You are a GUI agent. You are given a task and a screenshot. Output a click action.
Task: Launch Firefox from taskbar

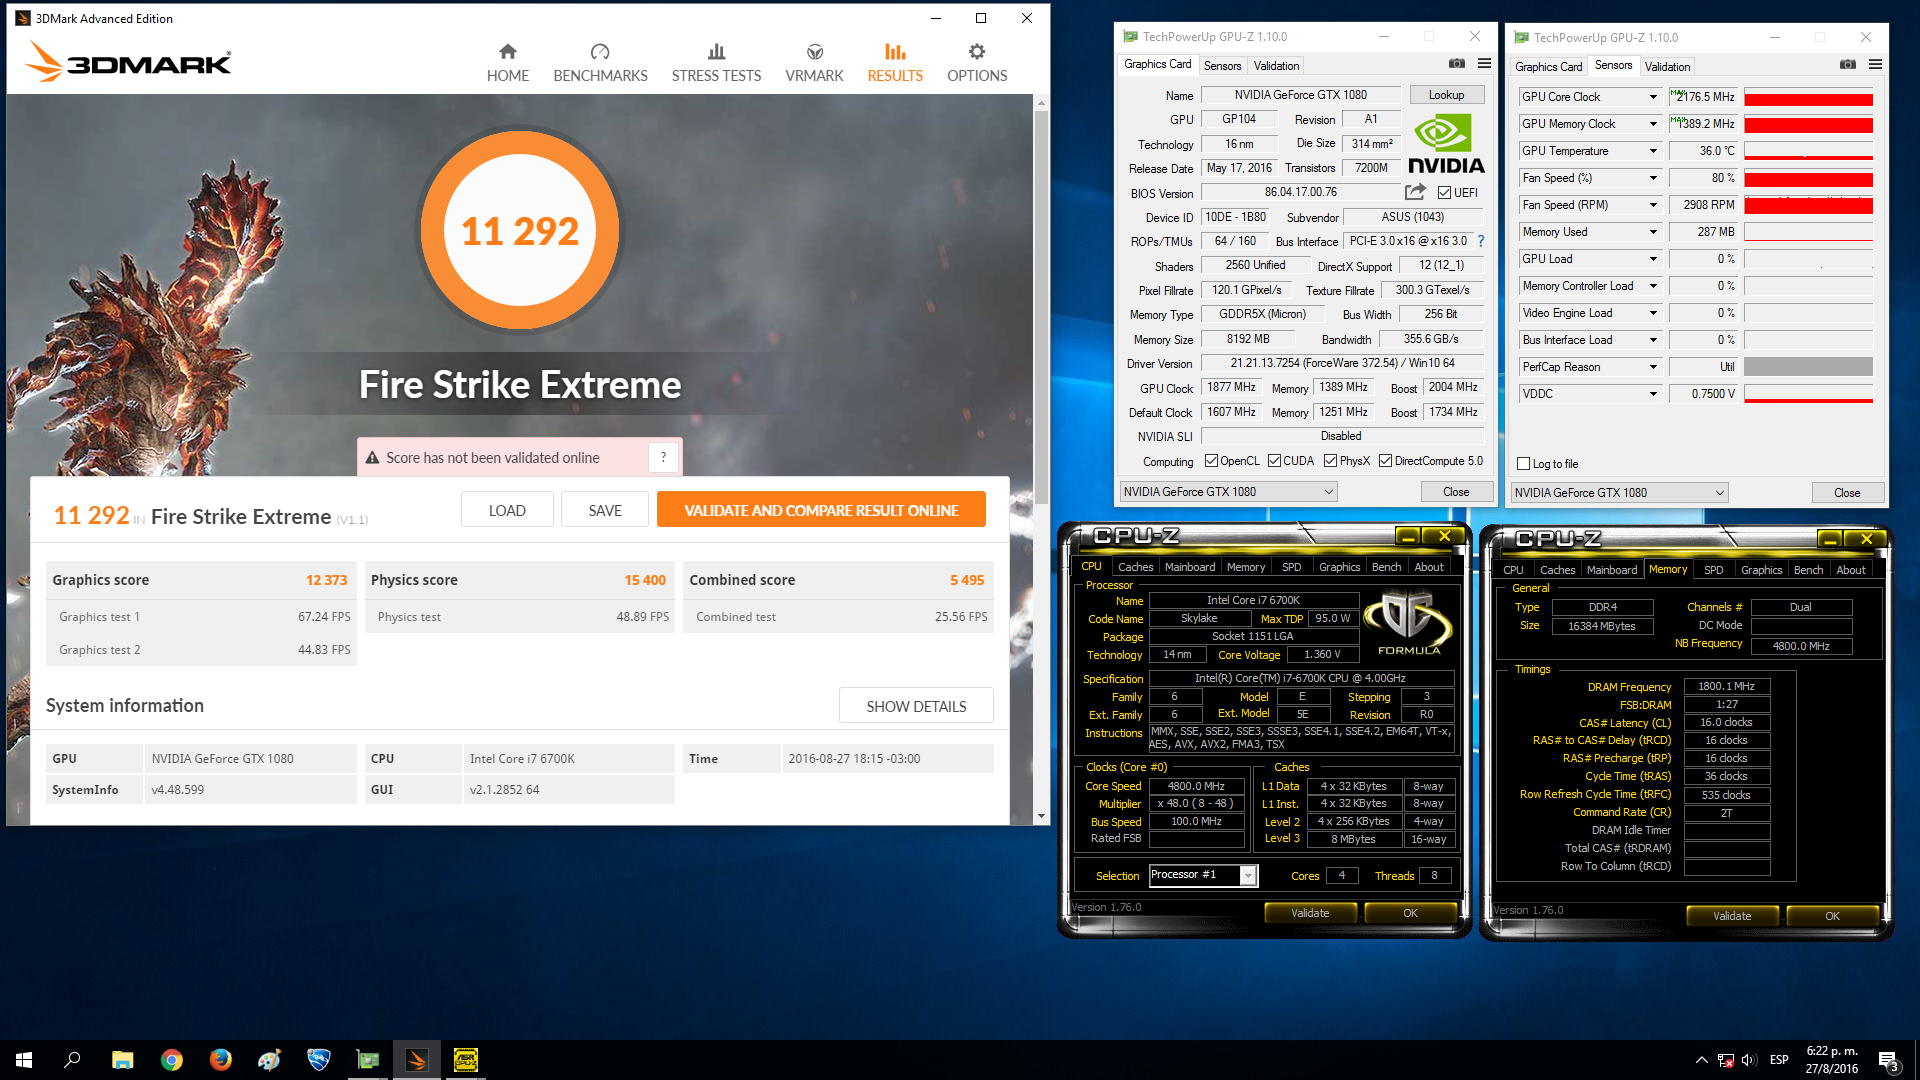tap(220, 1060)
